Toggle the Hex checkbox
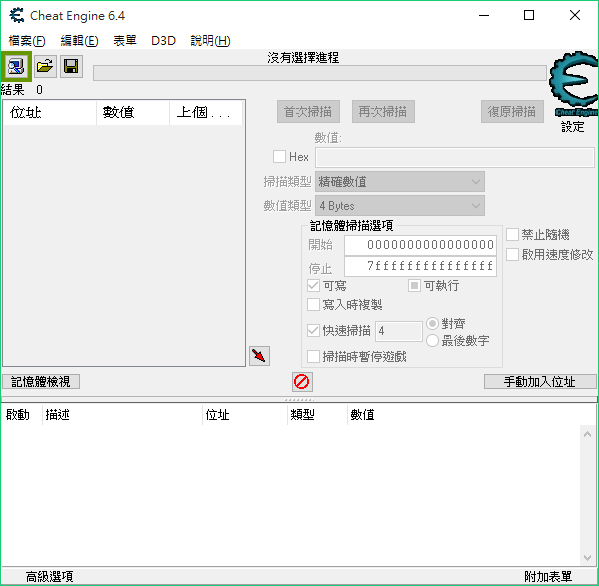The height and width of the screenshot is (586, 599). pyautogui.click(x=279, y=157)
